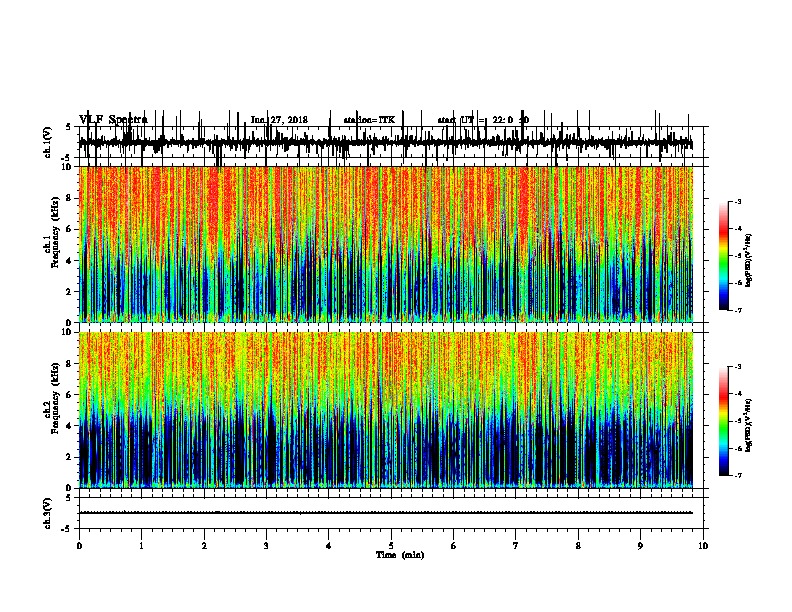
Task: Click the ch.1 spectrogram panel
Action: [386, 244]
